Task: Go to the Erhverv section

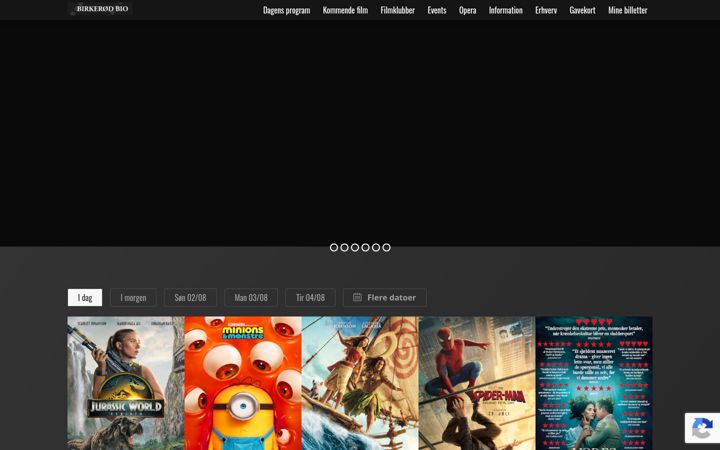Action: click(x=546, y=10)
